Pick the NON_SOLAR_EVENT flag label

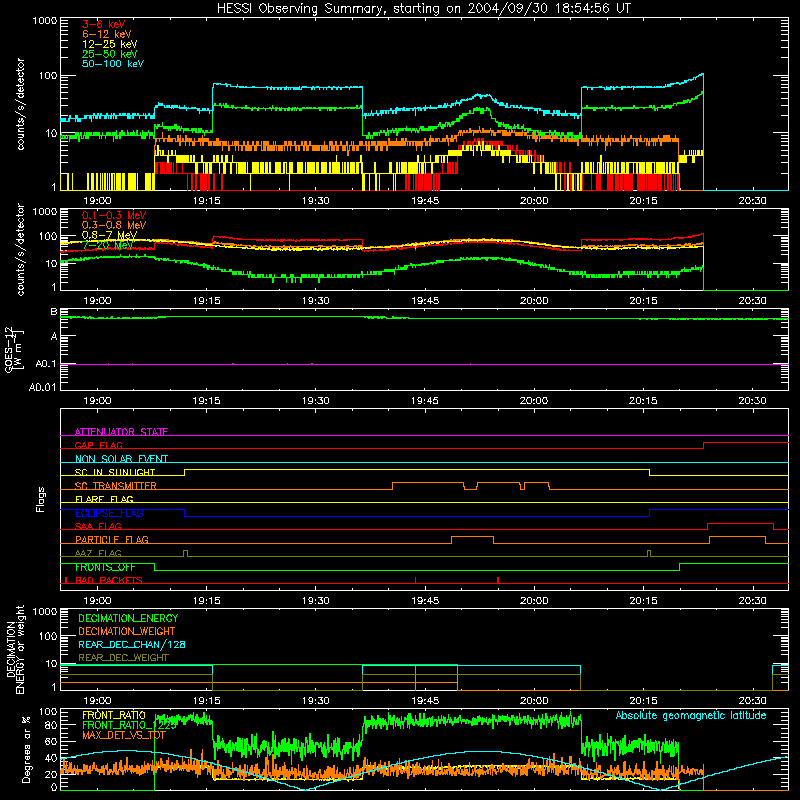click(121, 459)
